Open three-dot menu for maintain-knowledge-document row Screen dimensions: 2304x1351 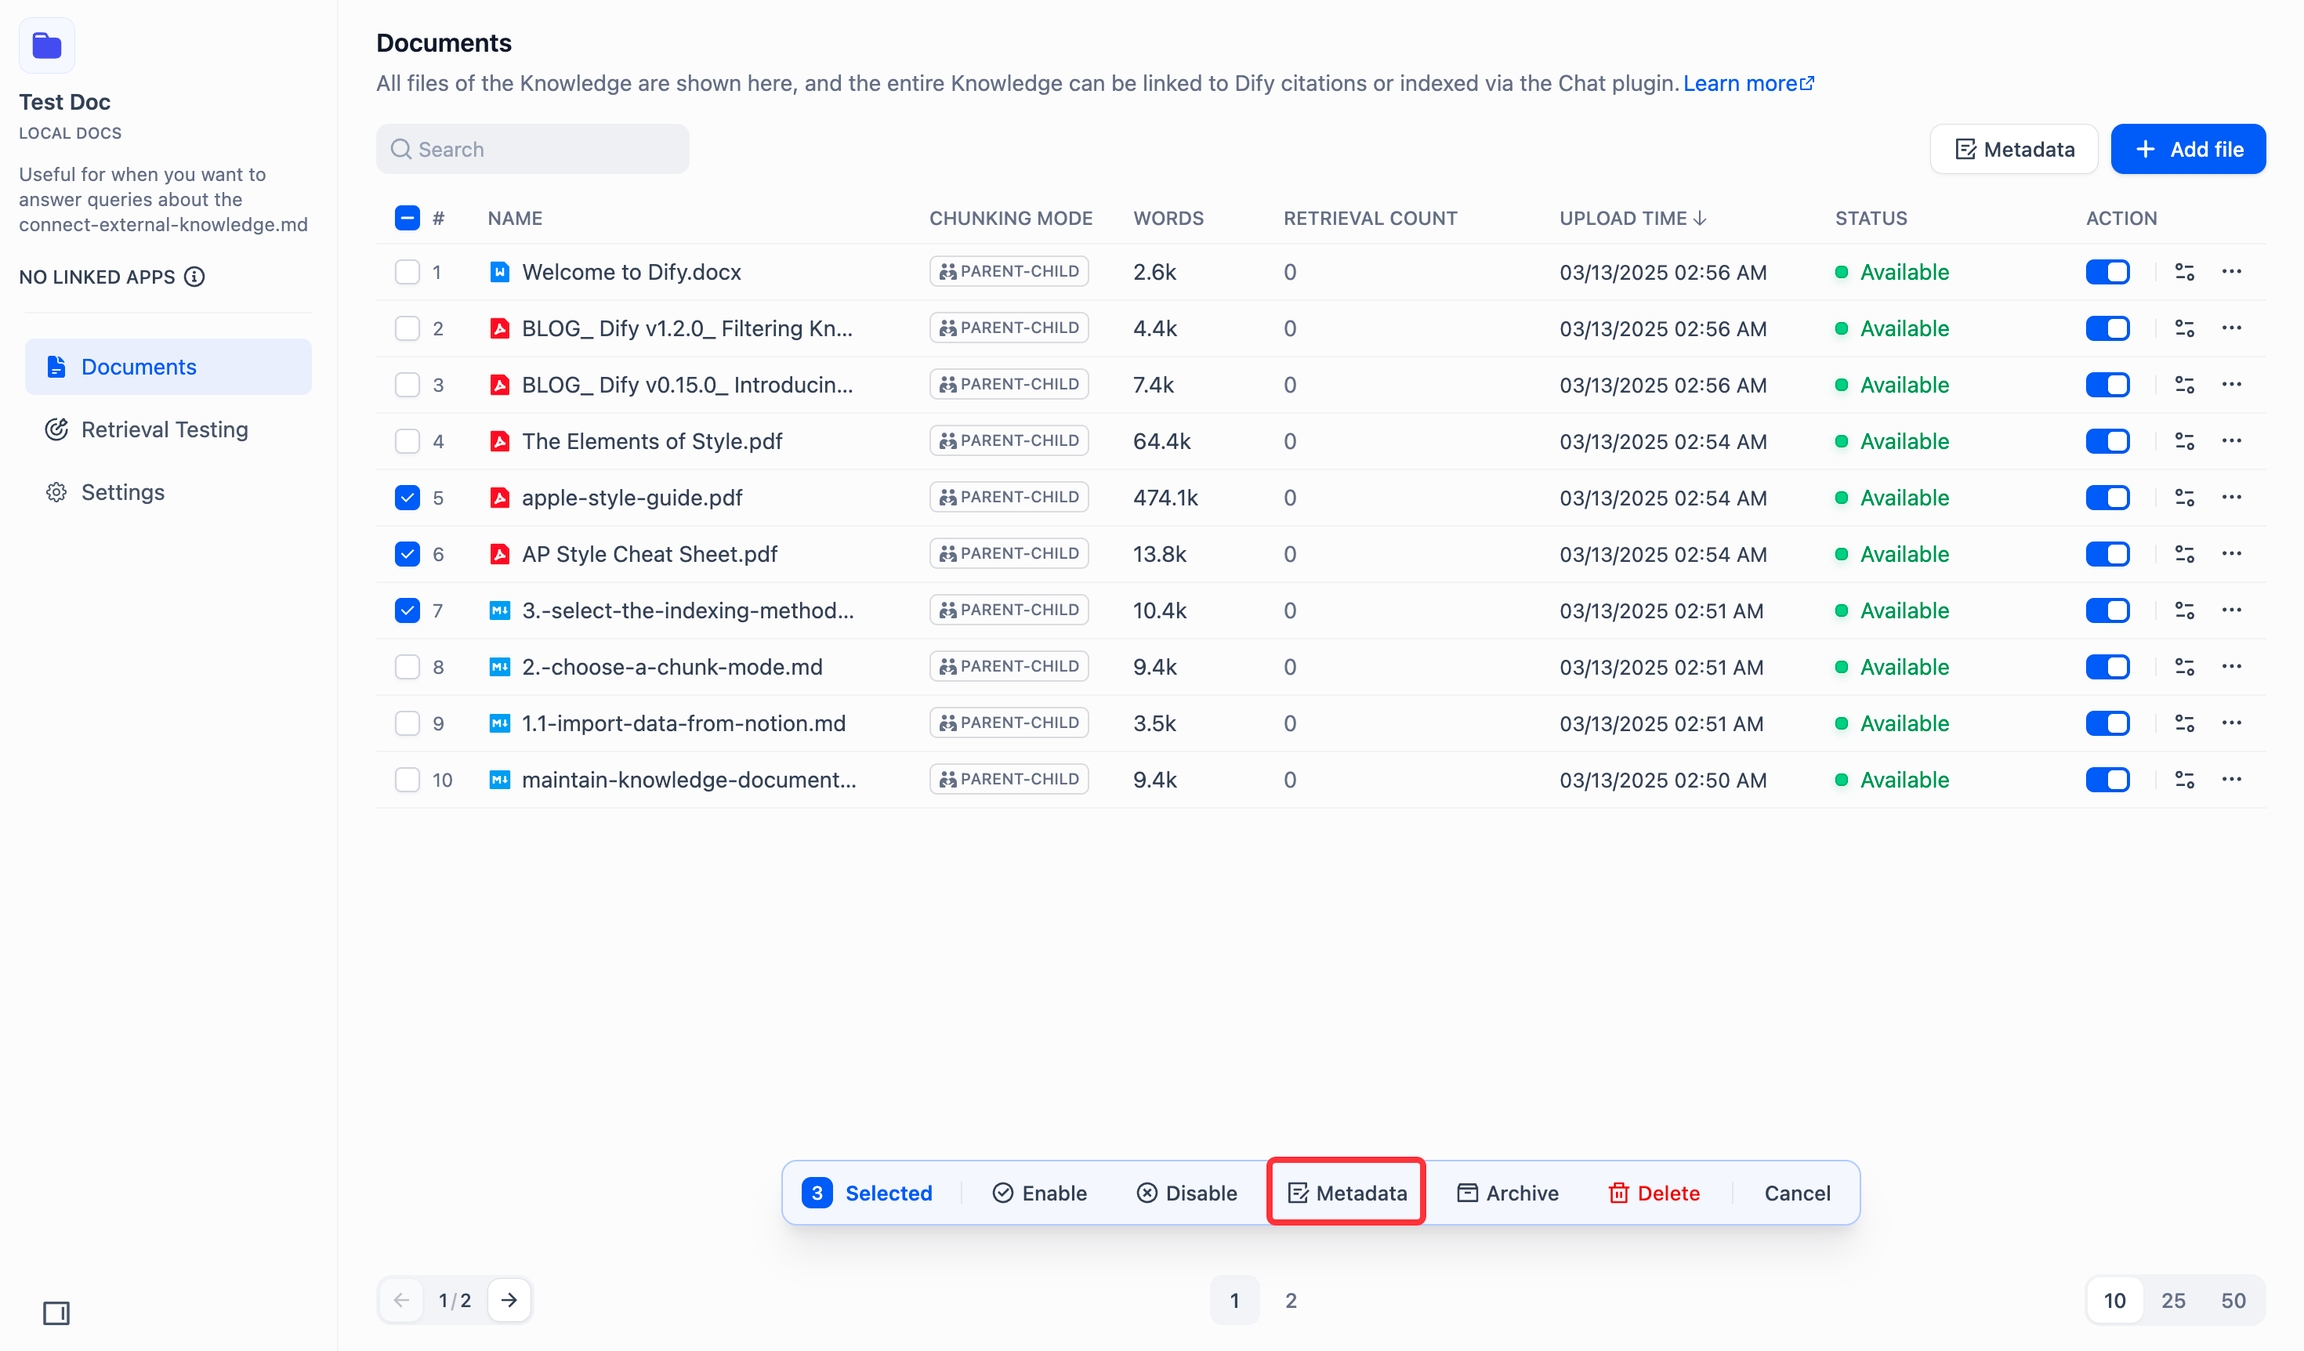[x=2231, y=780]
